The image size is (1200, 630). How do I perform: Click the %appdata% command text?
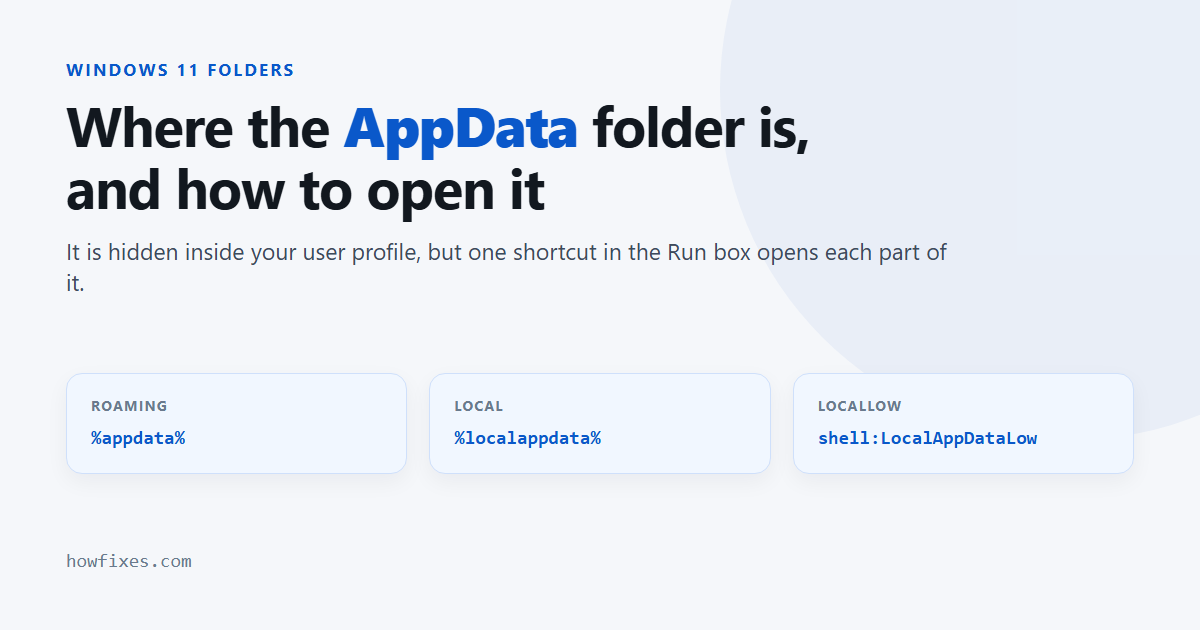[138, 438]
